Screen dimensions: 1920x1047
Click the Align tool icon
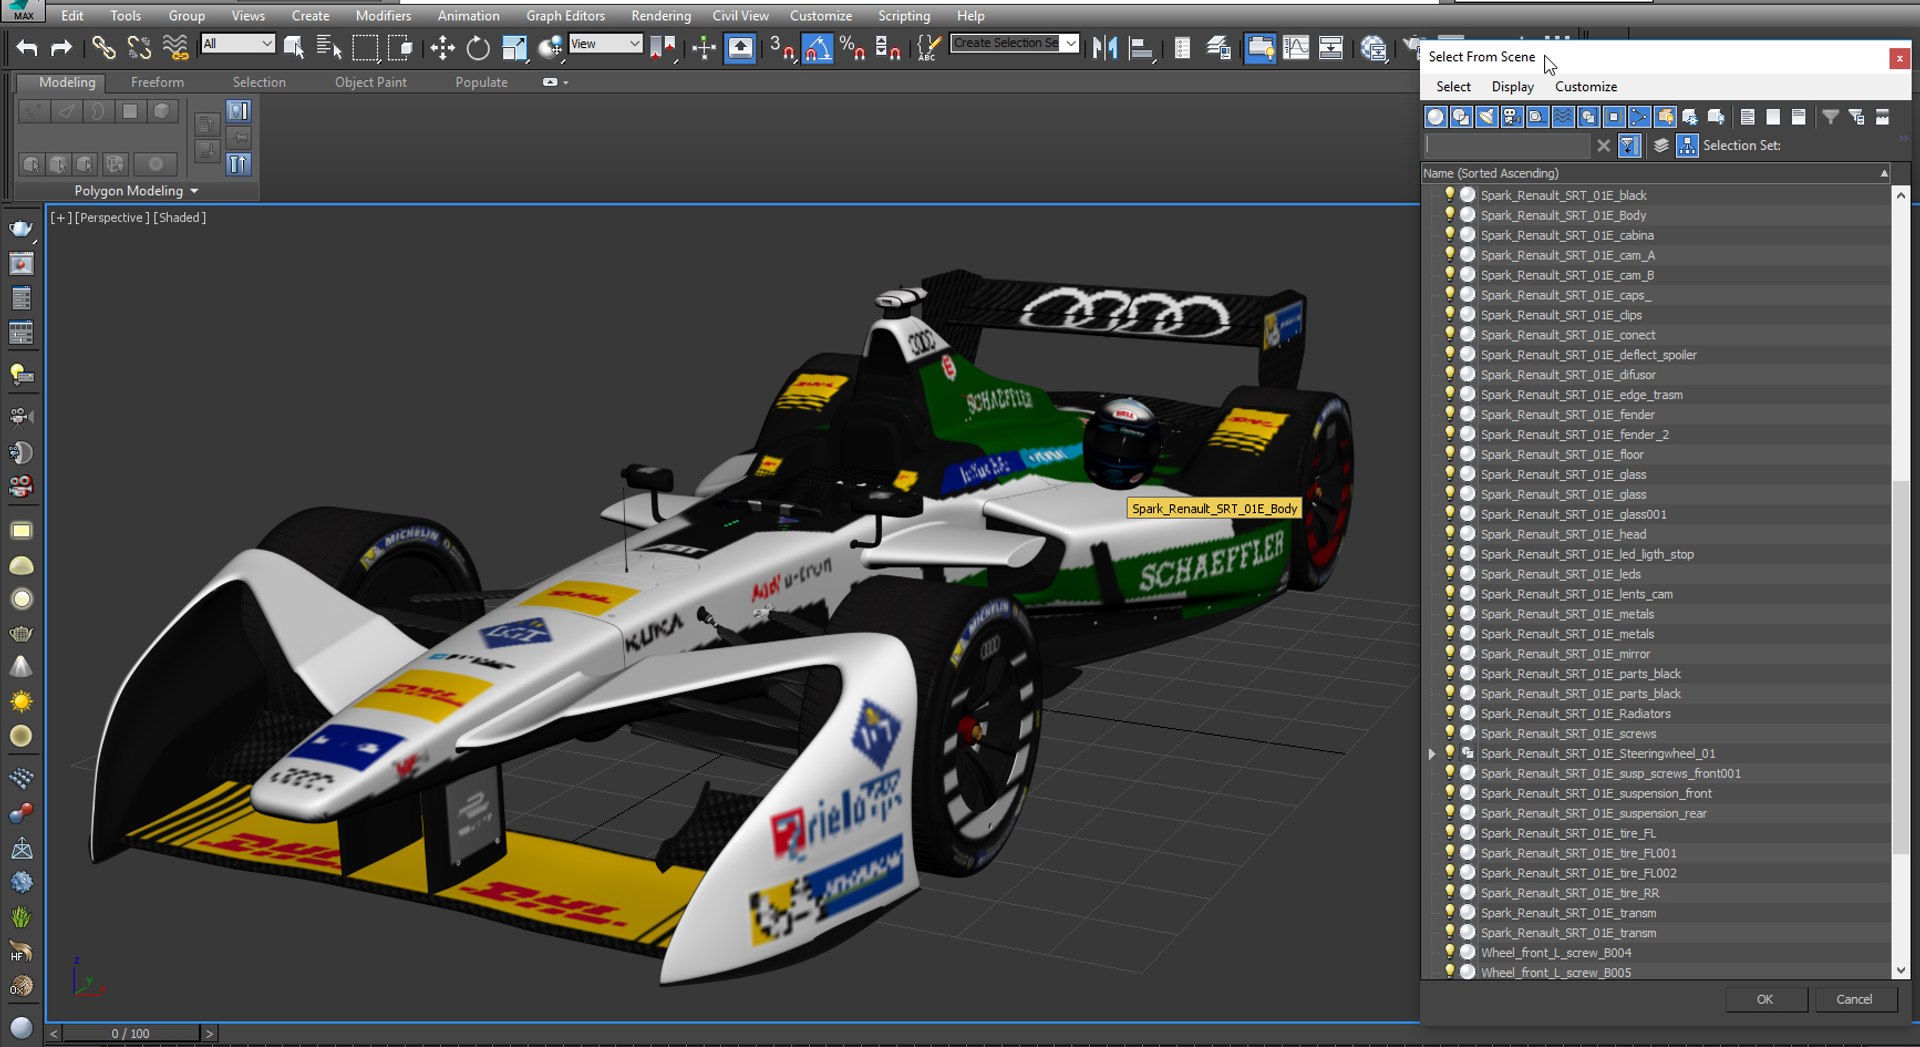(1141, 47)
